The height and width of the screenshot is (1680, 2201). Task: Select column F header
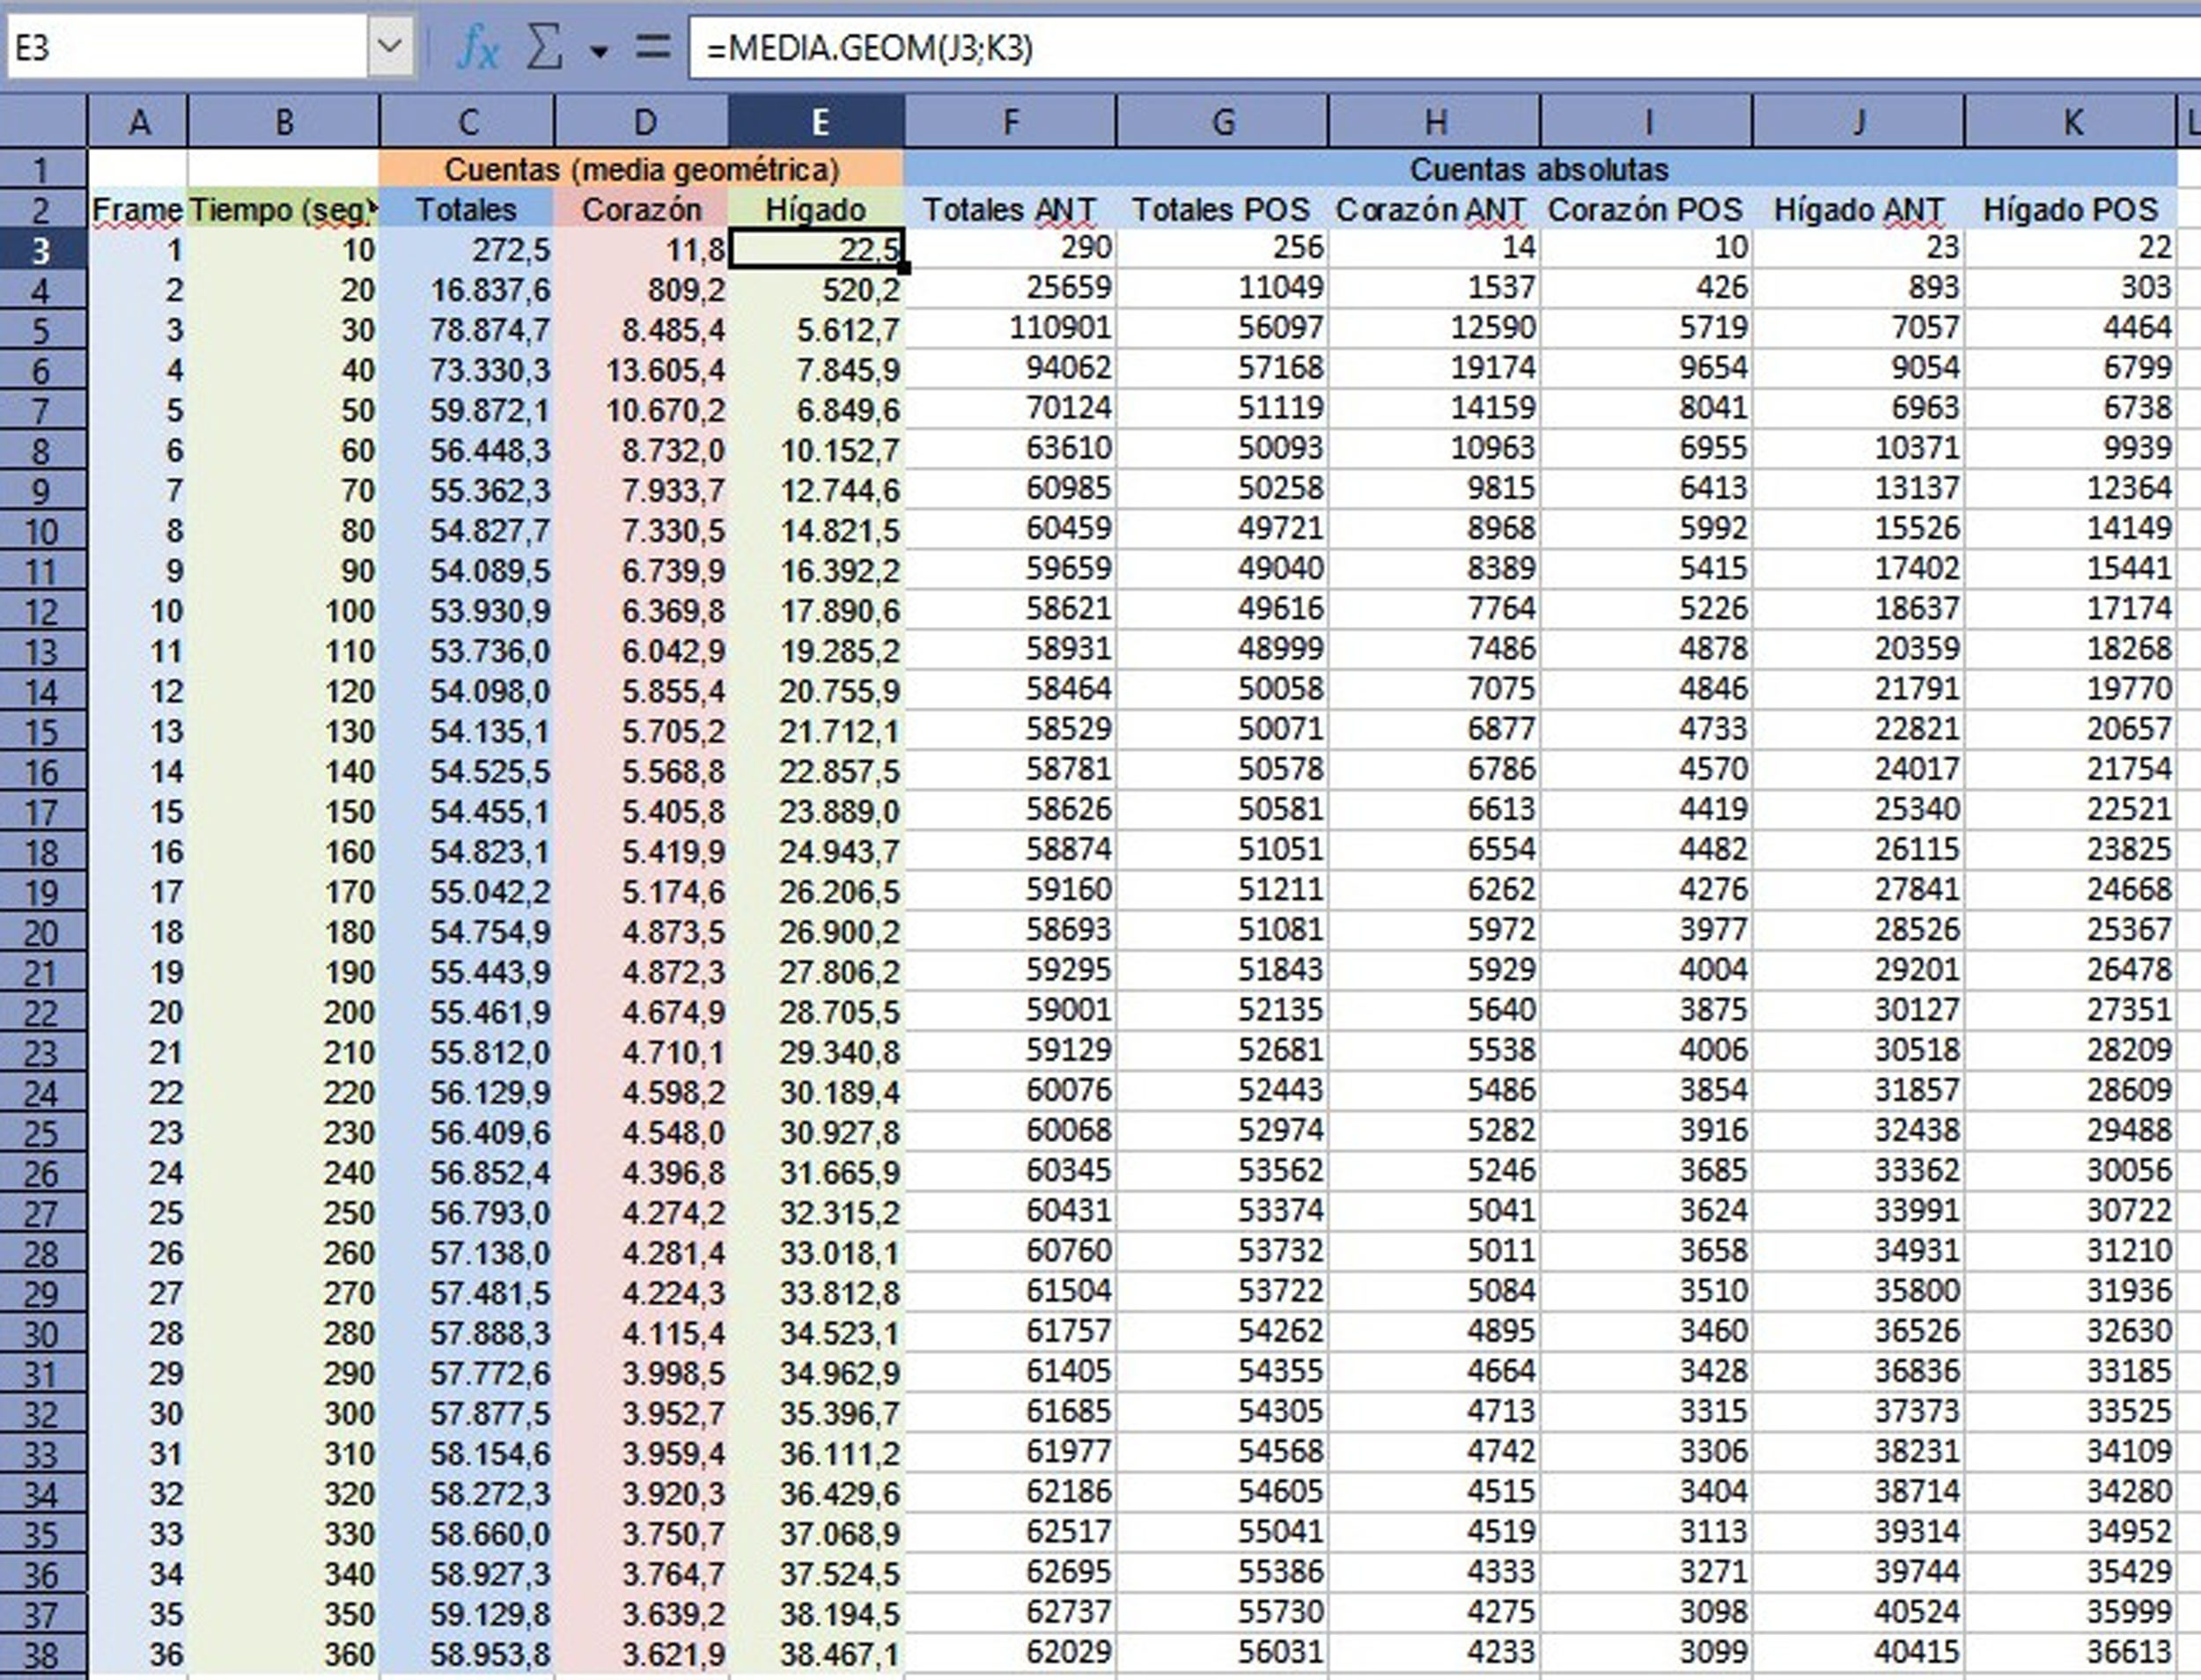pos(1010,122)
